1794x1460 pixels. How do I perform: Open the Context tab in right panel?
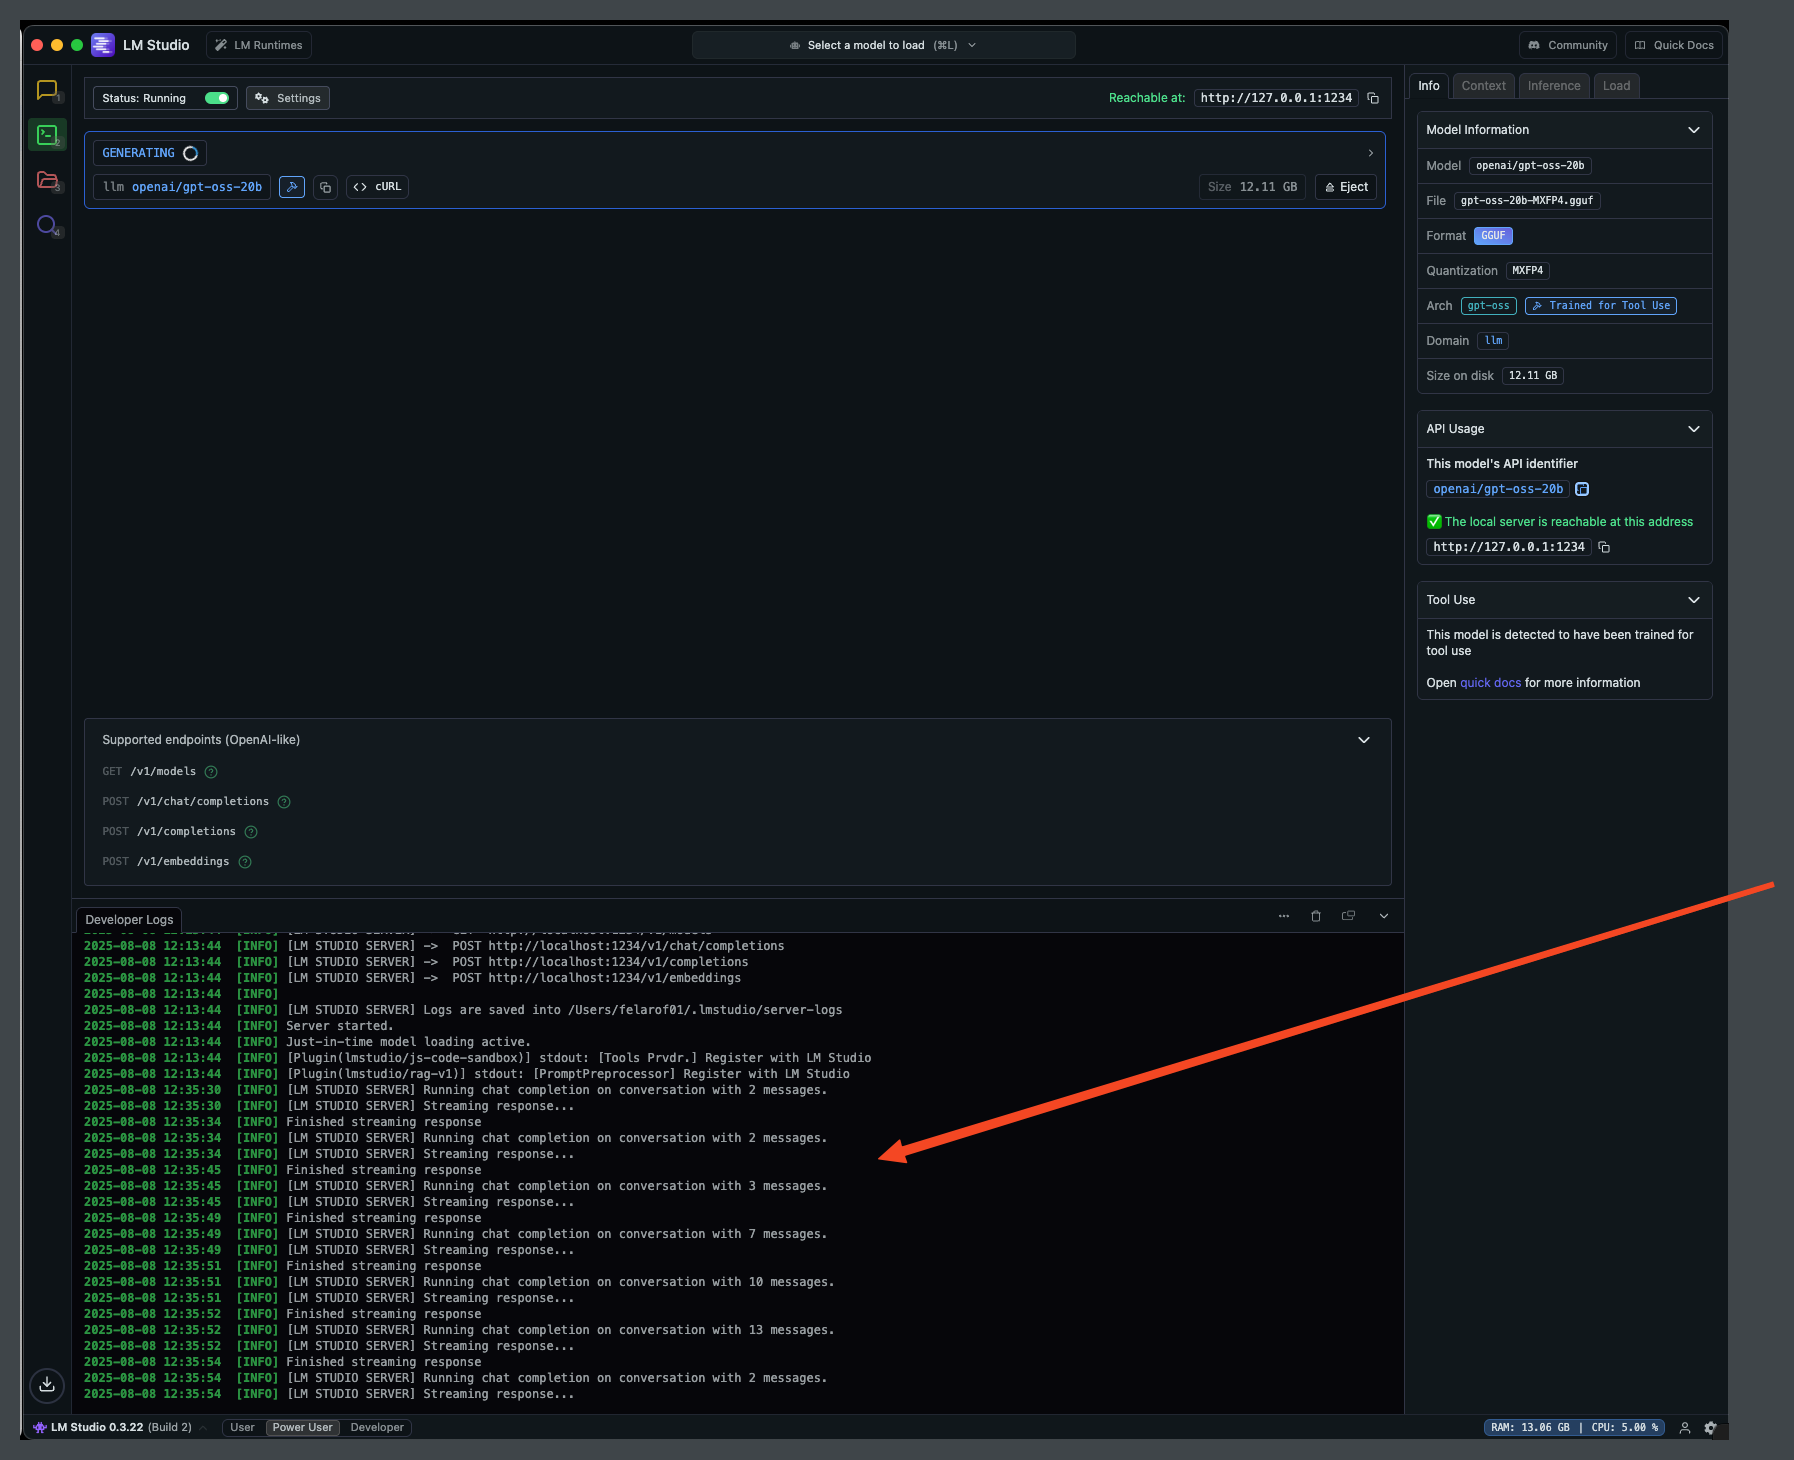pyautogui.click(x=1484, y=85)
